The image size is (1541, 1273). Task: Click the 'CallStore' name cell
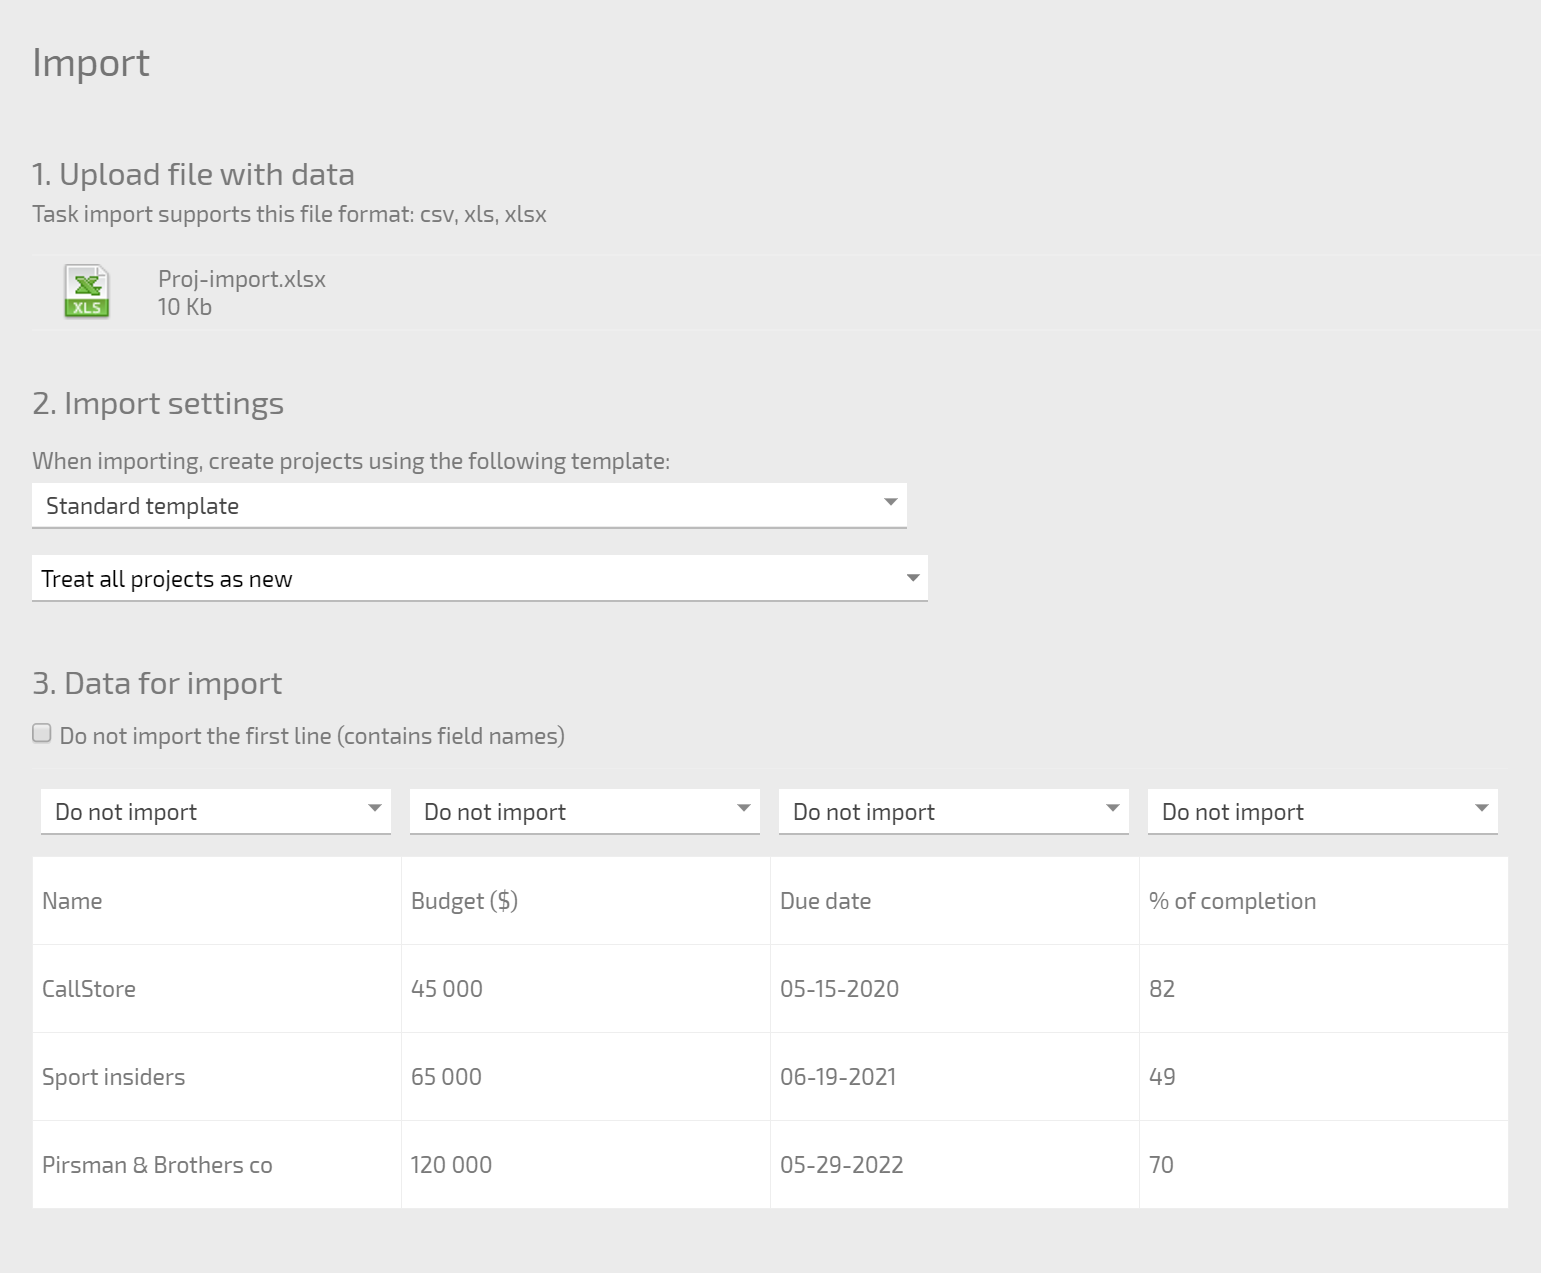(x=217, y=989)
